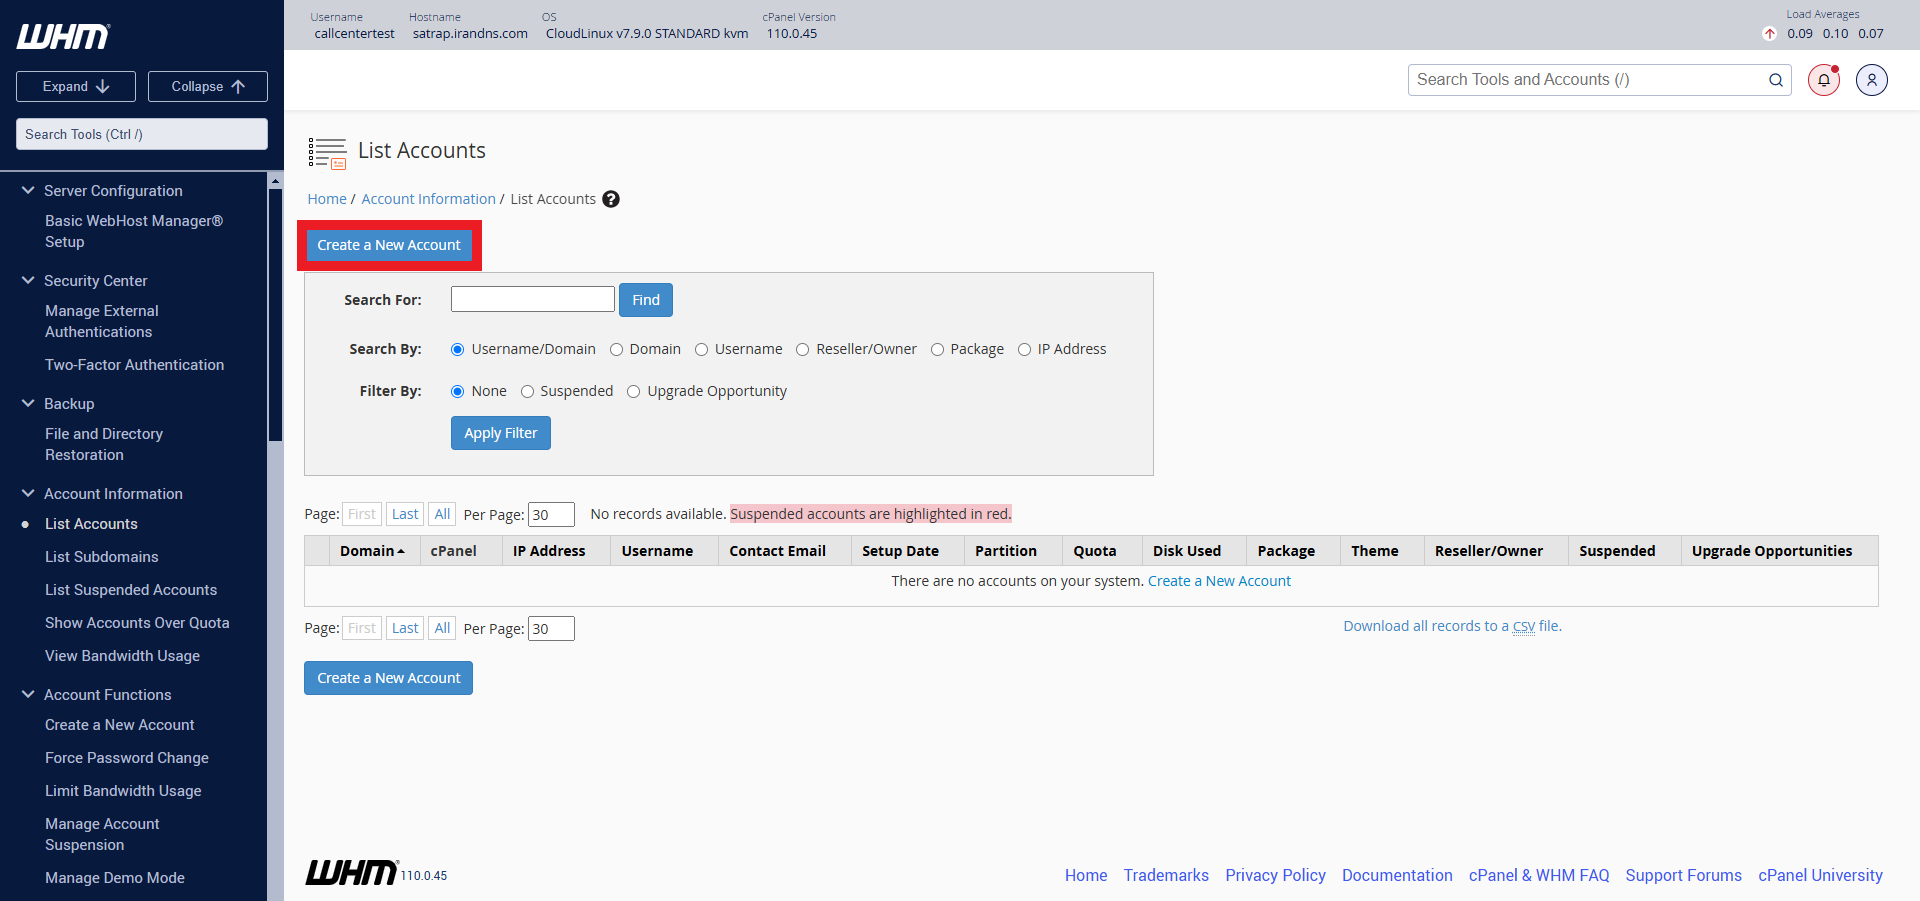Collapse the Server Configuration section

click(x=28, y=190)
